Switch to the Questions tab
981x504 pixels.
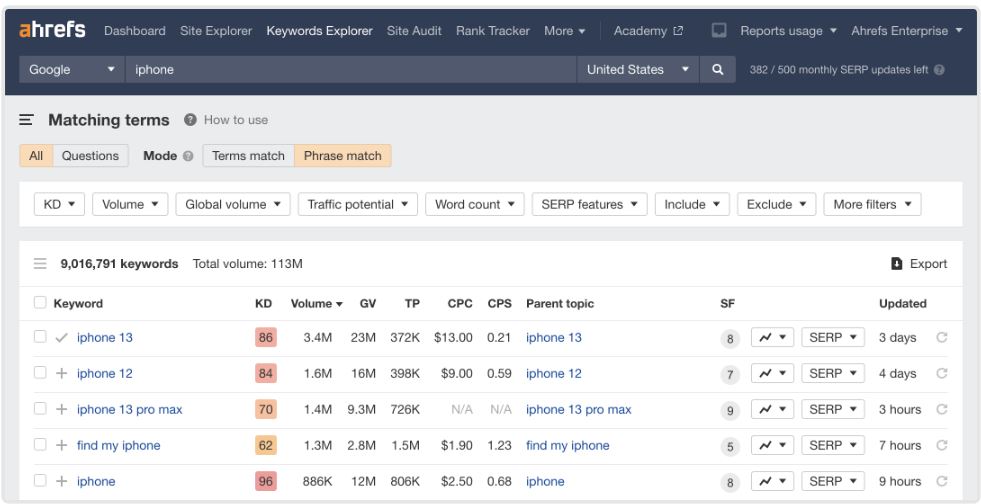point(90,156)
